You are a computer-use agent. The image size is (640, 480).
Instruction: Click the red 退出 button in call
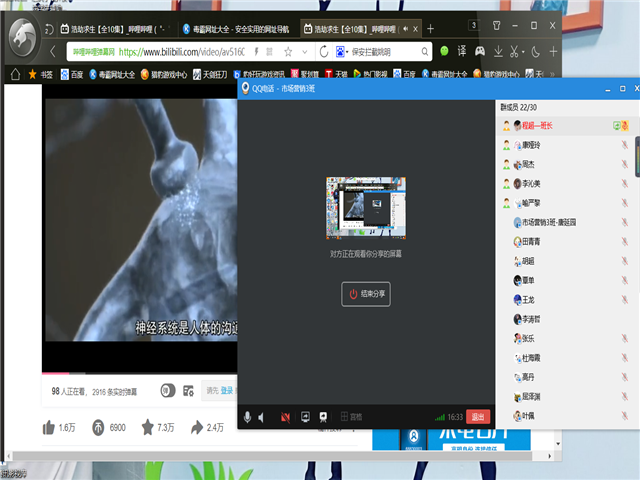(x=479, y=417)
